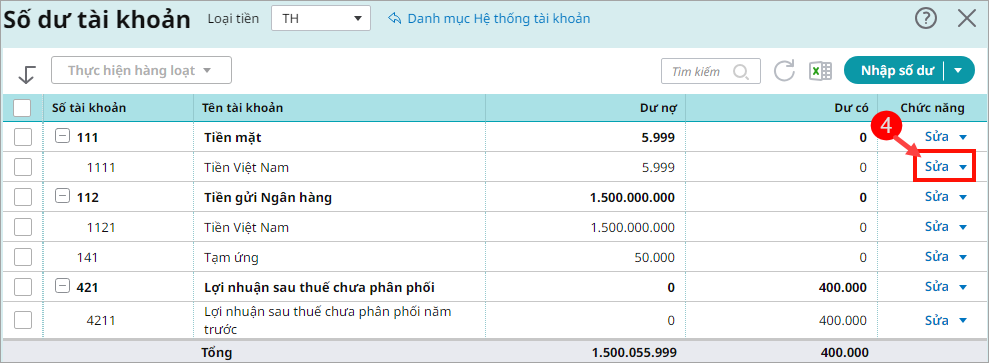The width and height of the screenshot is (989, 363).
Task: Open the Loại tiền TH dropdown
Action: tap(320, 18)
